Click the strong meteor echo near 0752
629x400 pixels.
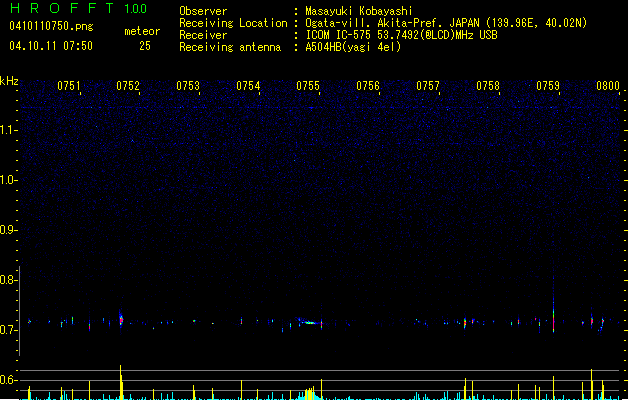click(x=121, y=319)
